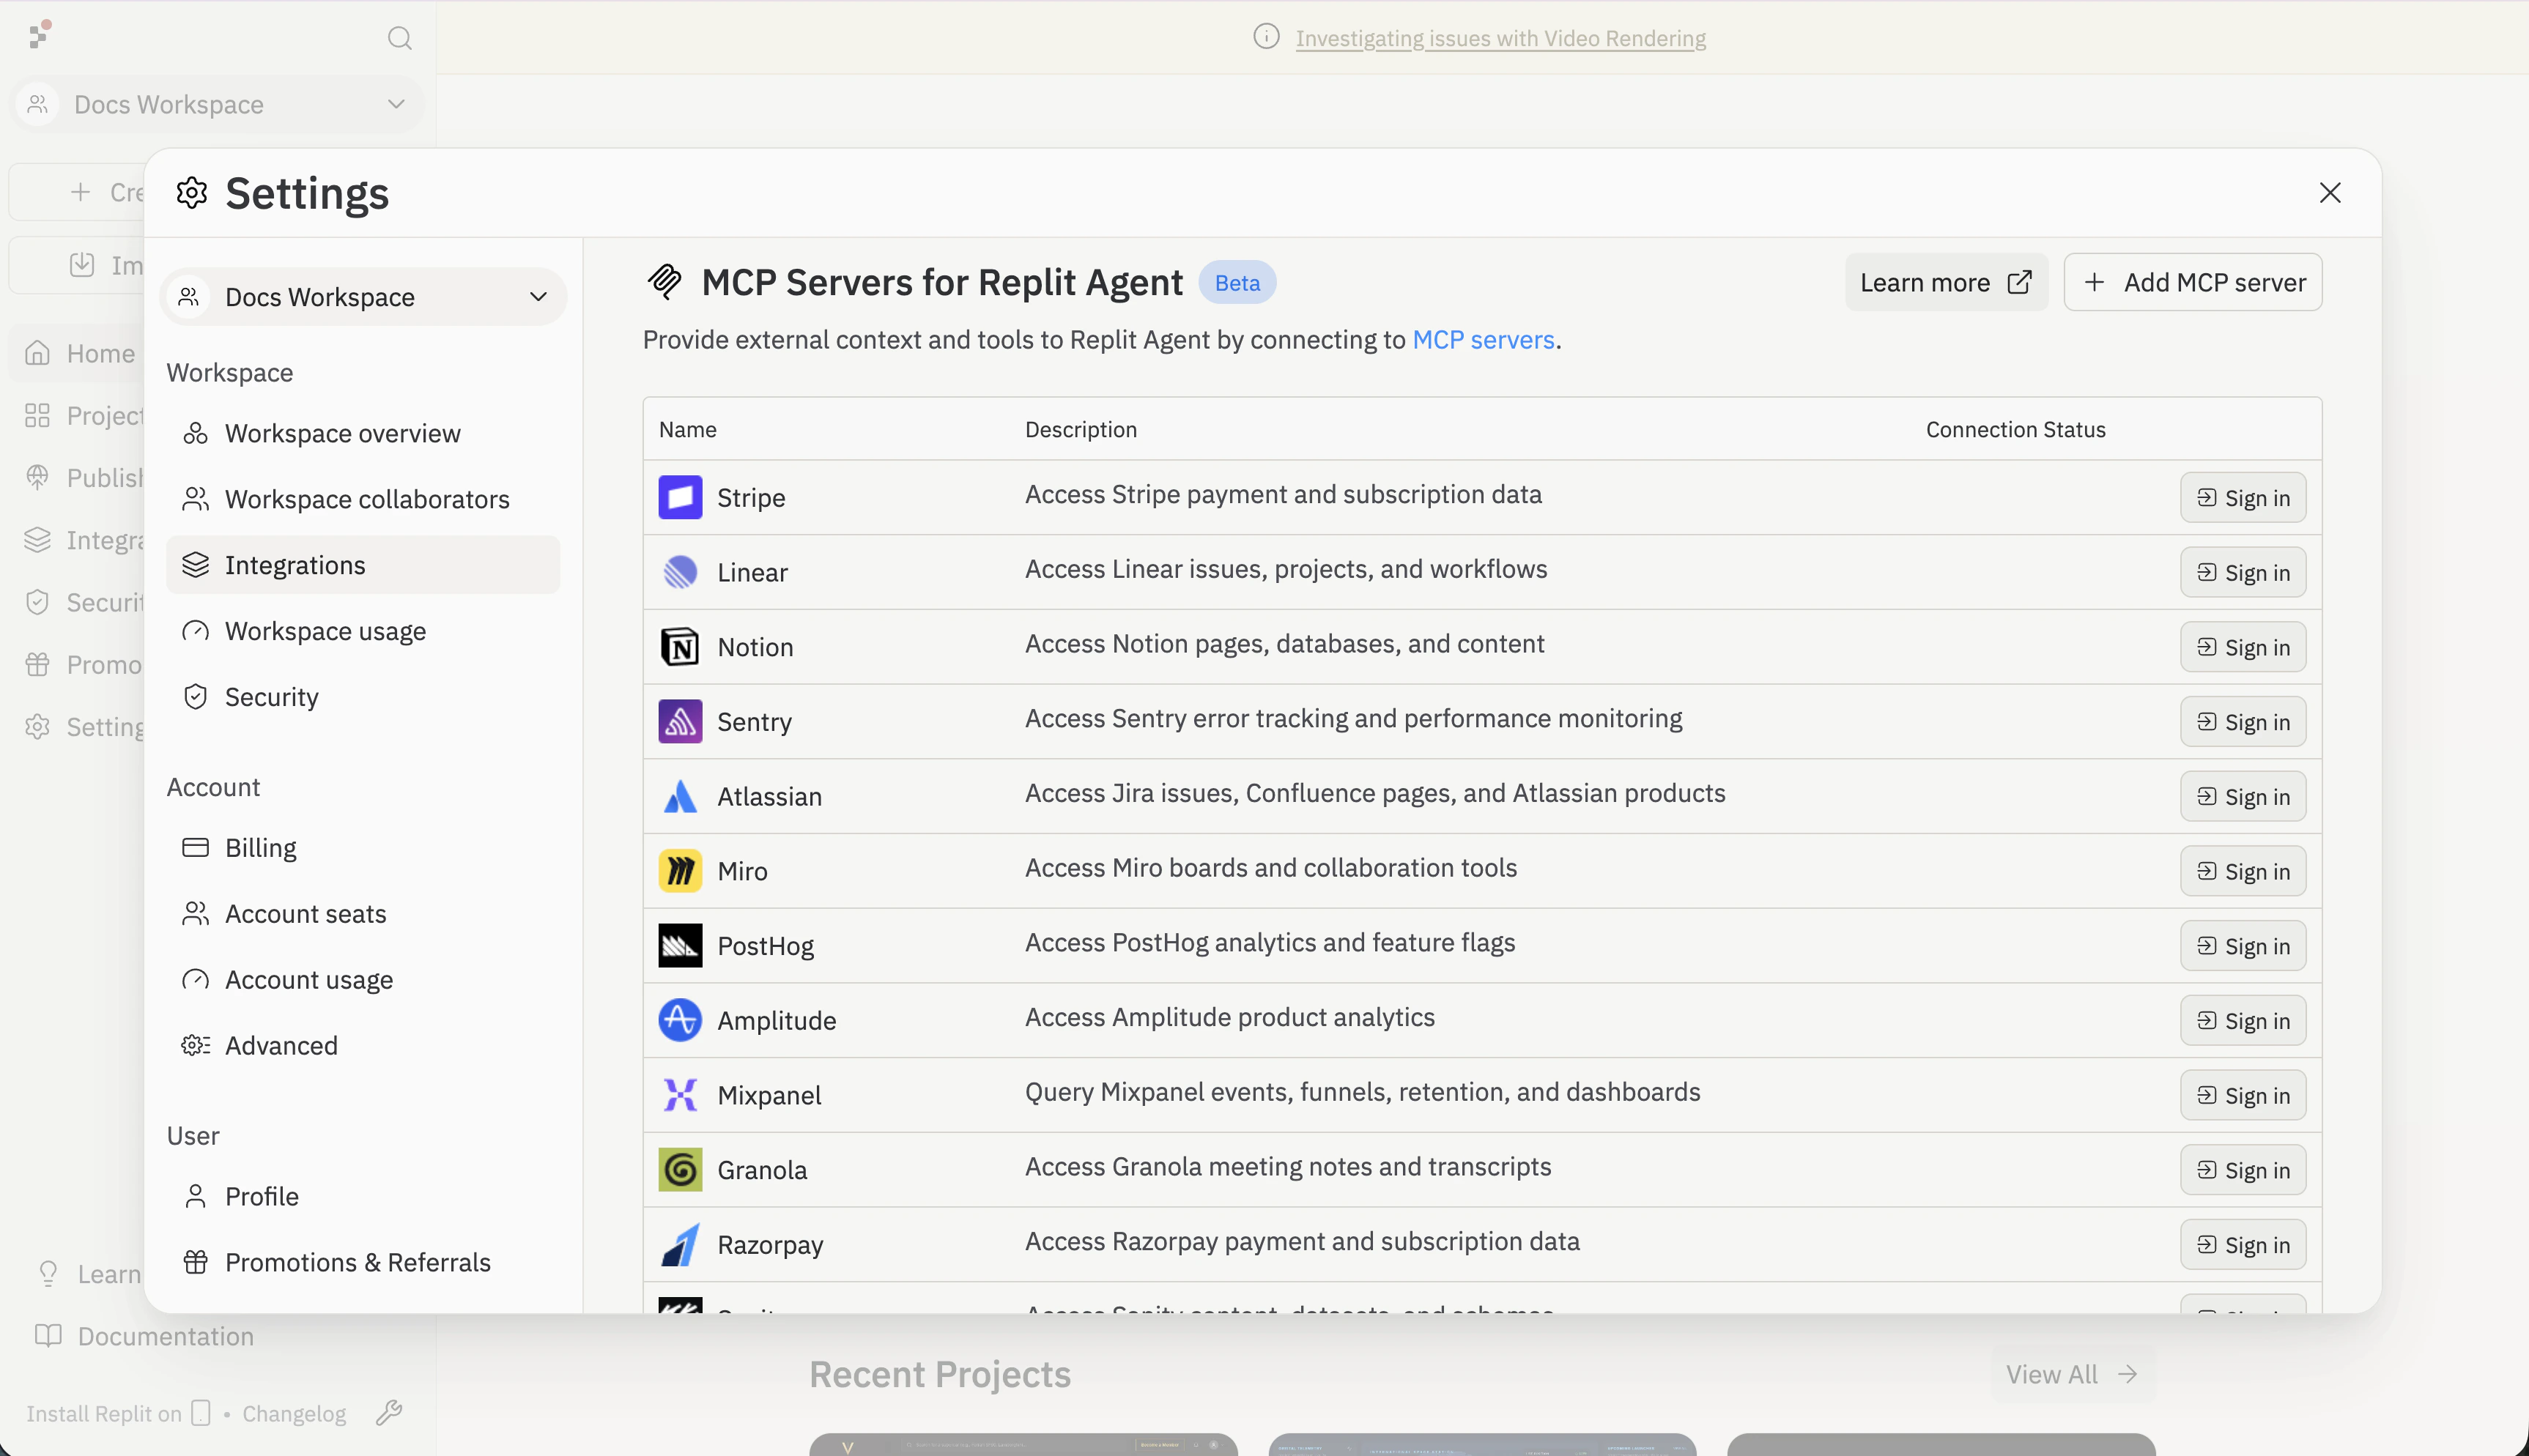Click 'Access Miro boards and collaboration tools' text

(1270, 867)
